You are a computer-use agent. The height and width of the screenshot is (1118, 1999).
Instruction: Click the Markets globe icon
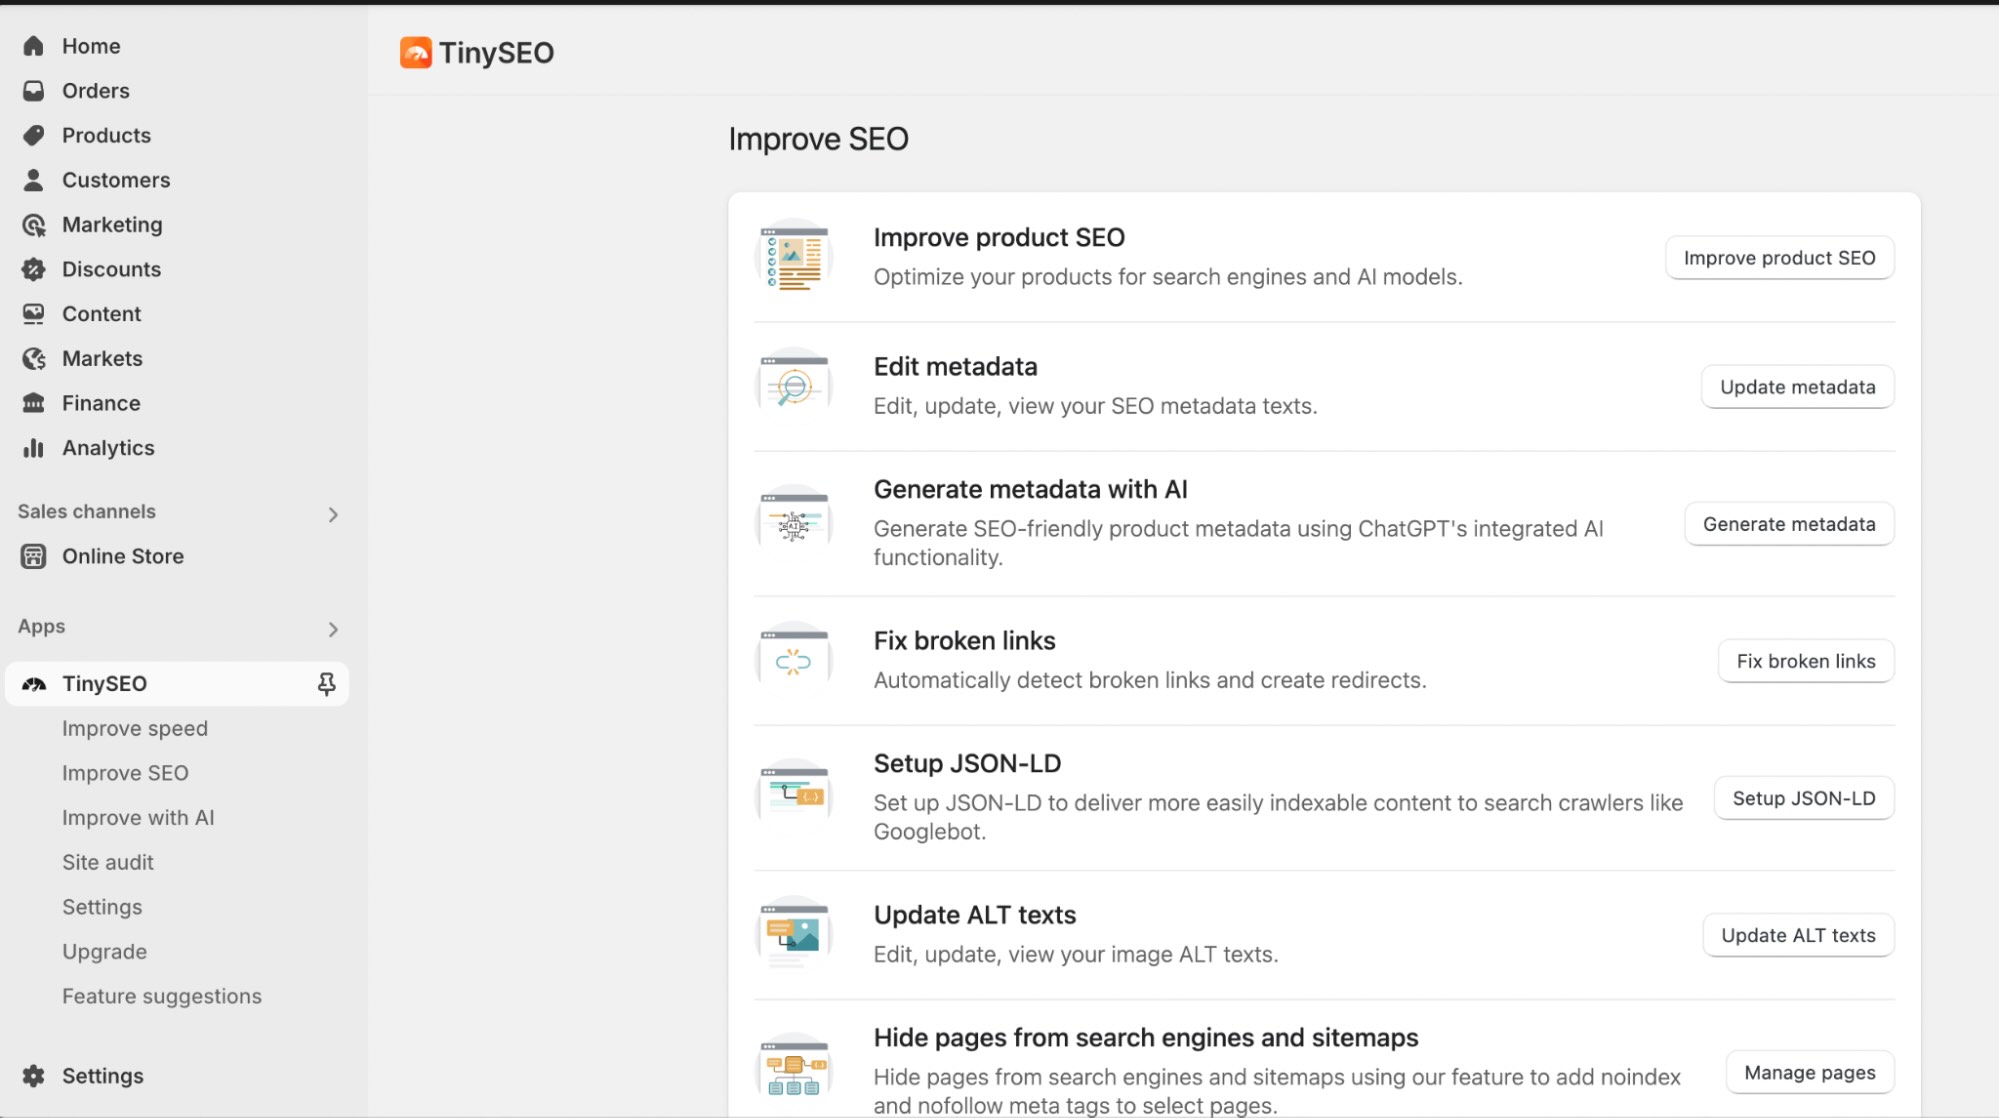(x=33, y=359)
